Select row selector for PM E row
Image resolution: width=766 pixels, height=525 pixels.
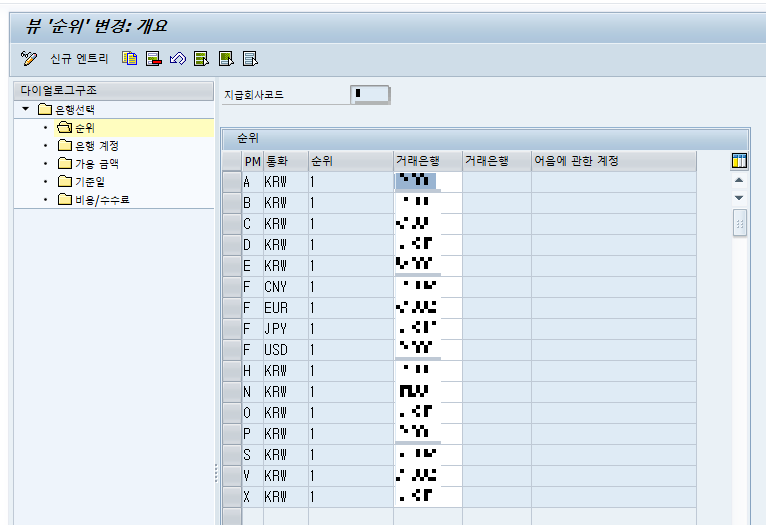coord(232,266)
